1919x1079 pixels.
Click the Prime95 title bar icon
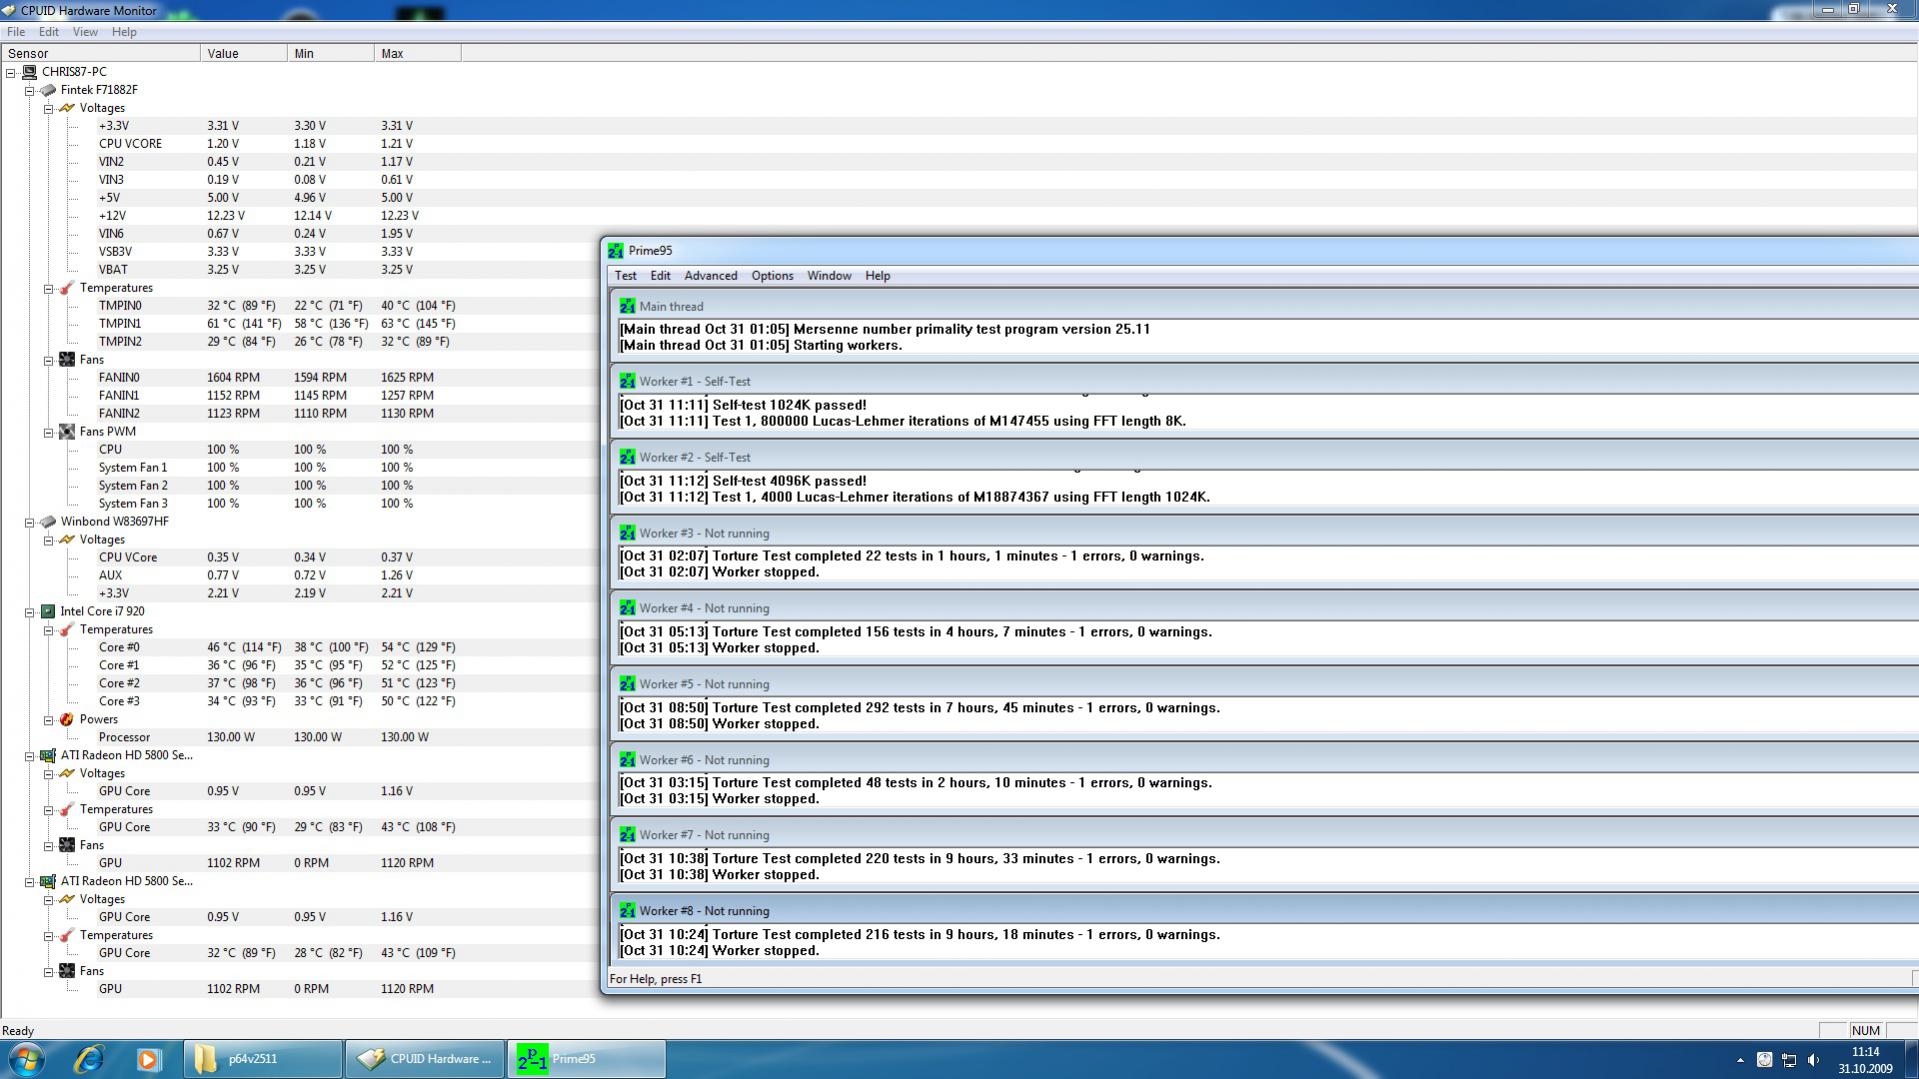[x=616, y=251]
